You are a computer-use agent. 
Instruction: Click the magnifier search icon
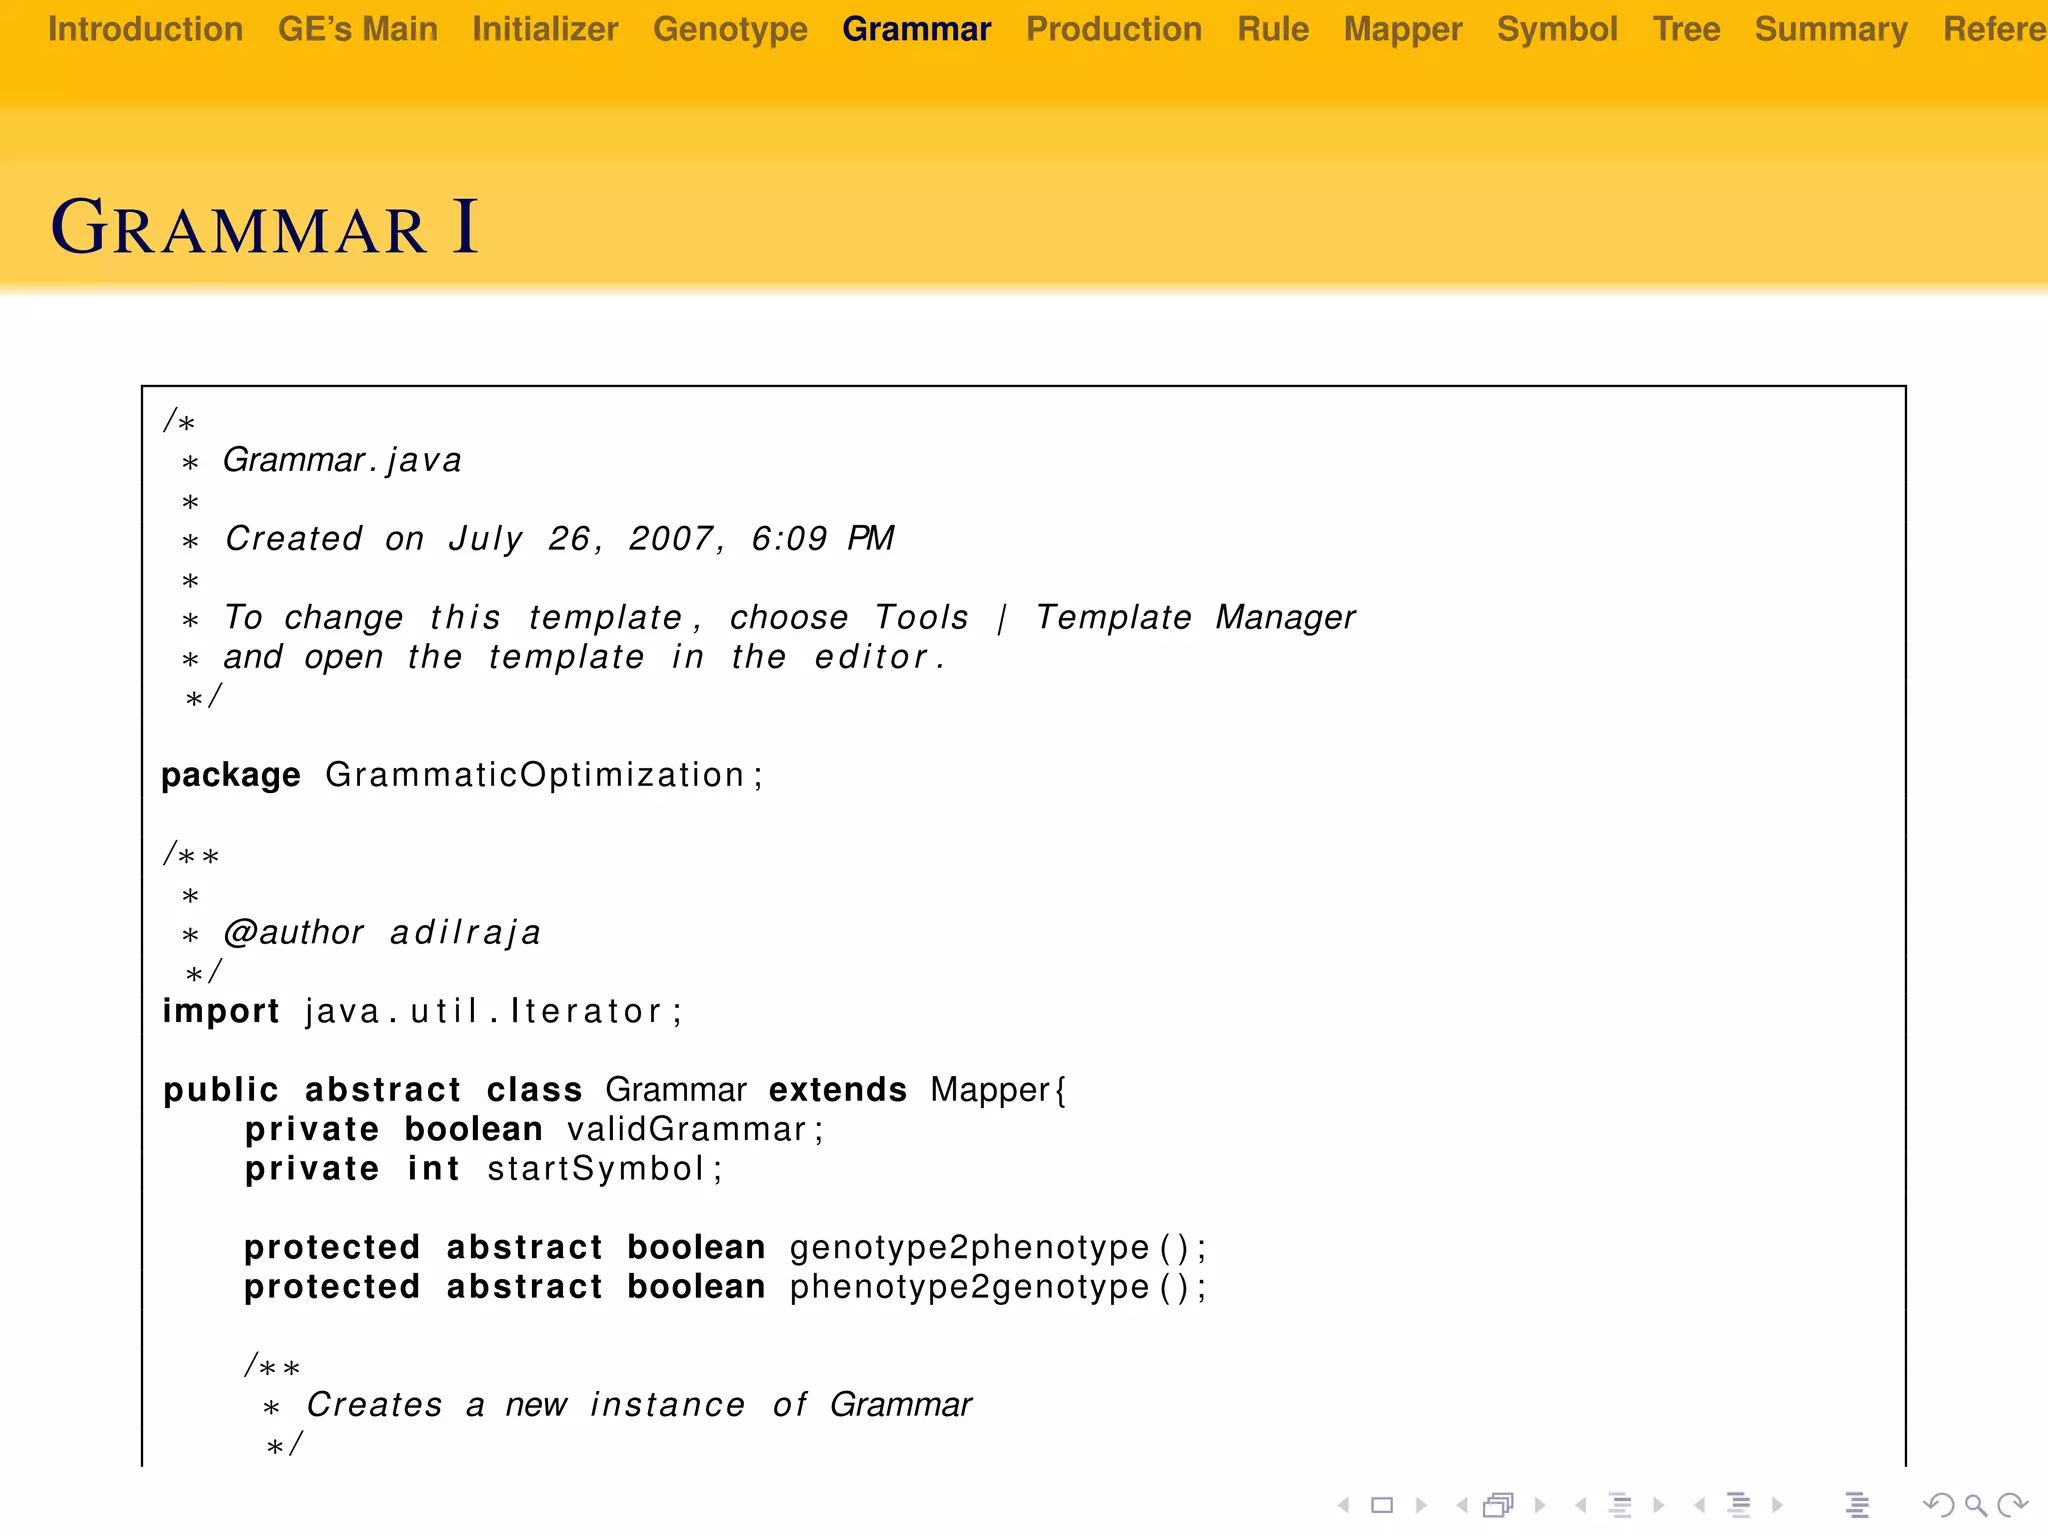tap(1975, 1504)
